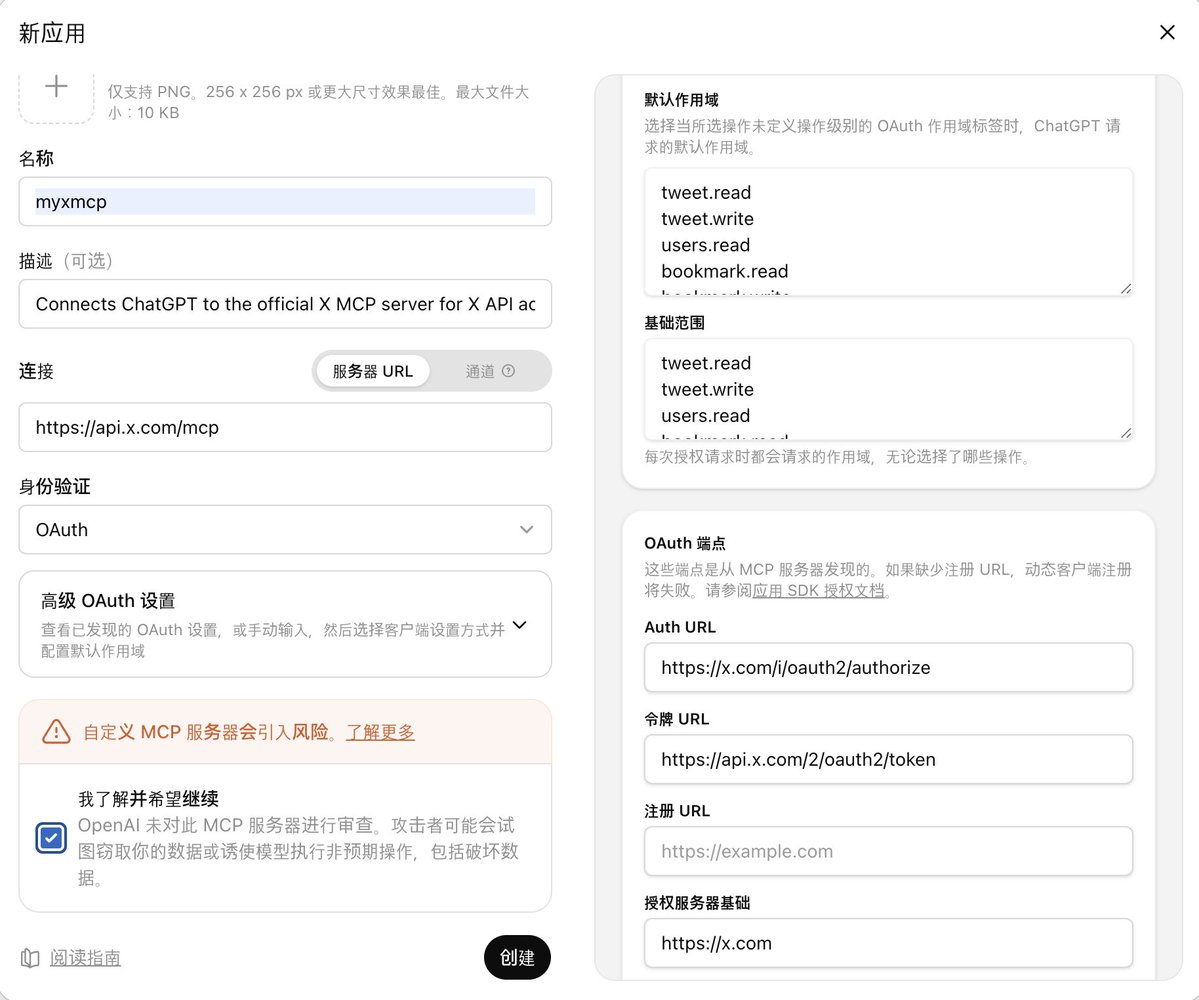This screenshot has width=1199, height=1000.
Task: Click inside the 基础范围 scopes textarea
Action: 889,389
